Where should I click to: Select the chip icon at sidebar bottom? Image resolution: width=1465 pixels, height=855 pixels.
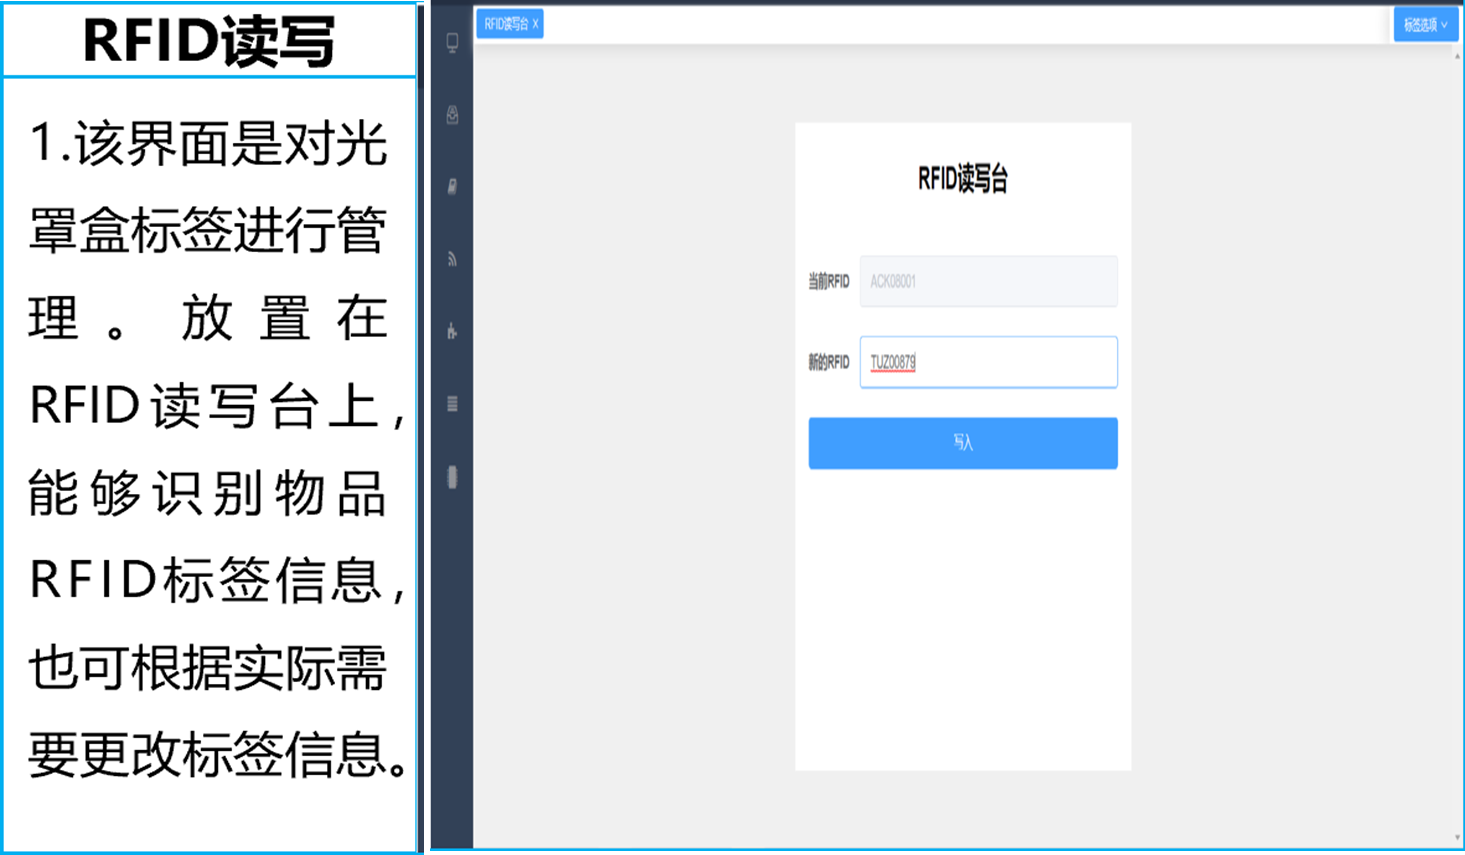[452, 477]
